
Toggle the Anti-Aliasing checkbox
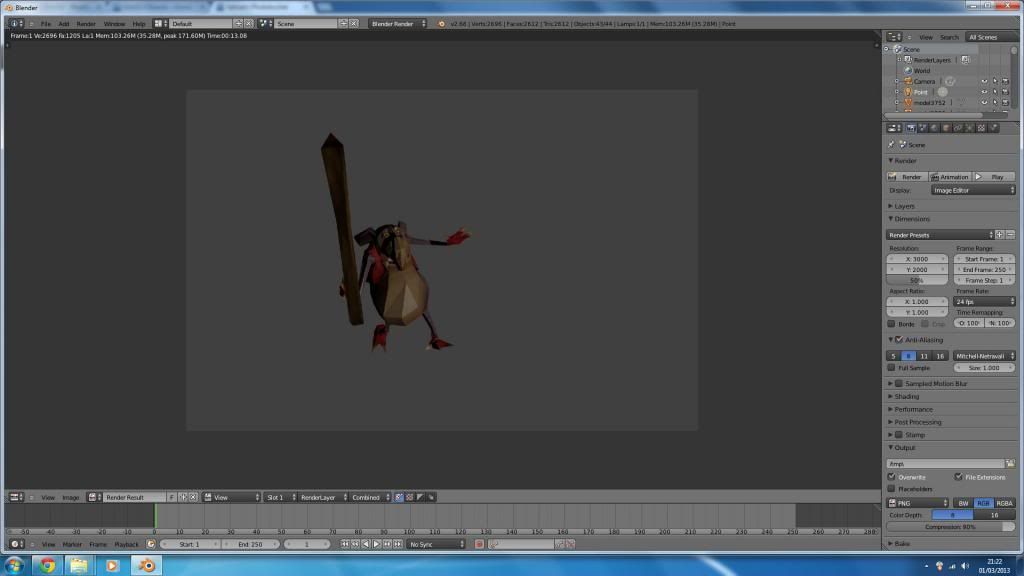click(899, 340)
